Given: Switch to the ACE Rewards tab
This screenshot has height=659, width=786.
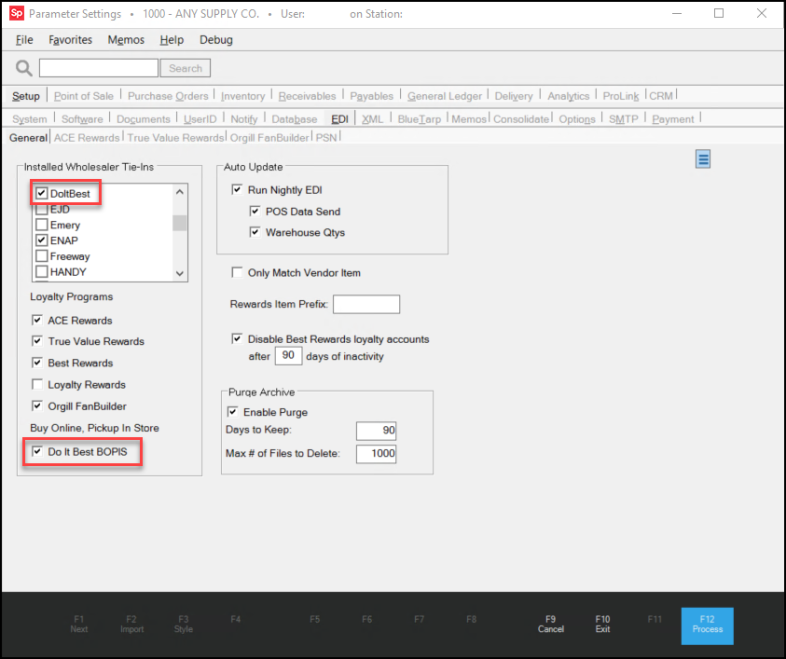Looking at the screenshot, I should [x=86, y=138].
